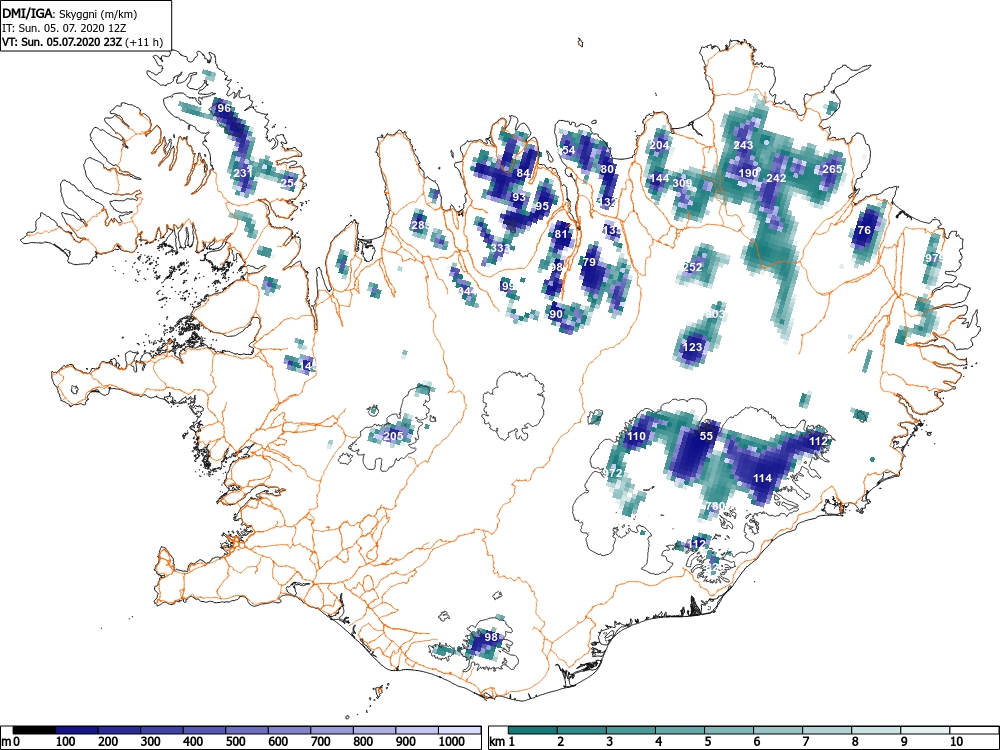Click the map value 144
Image resolution: width=1000 pixels, height=750 pixels.
(x=659, y=178)
